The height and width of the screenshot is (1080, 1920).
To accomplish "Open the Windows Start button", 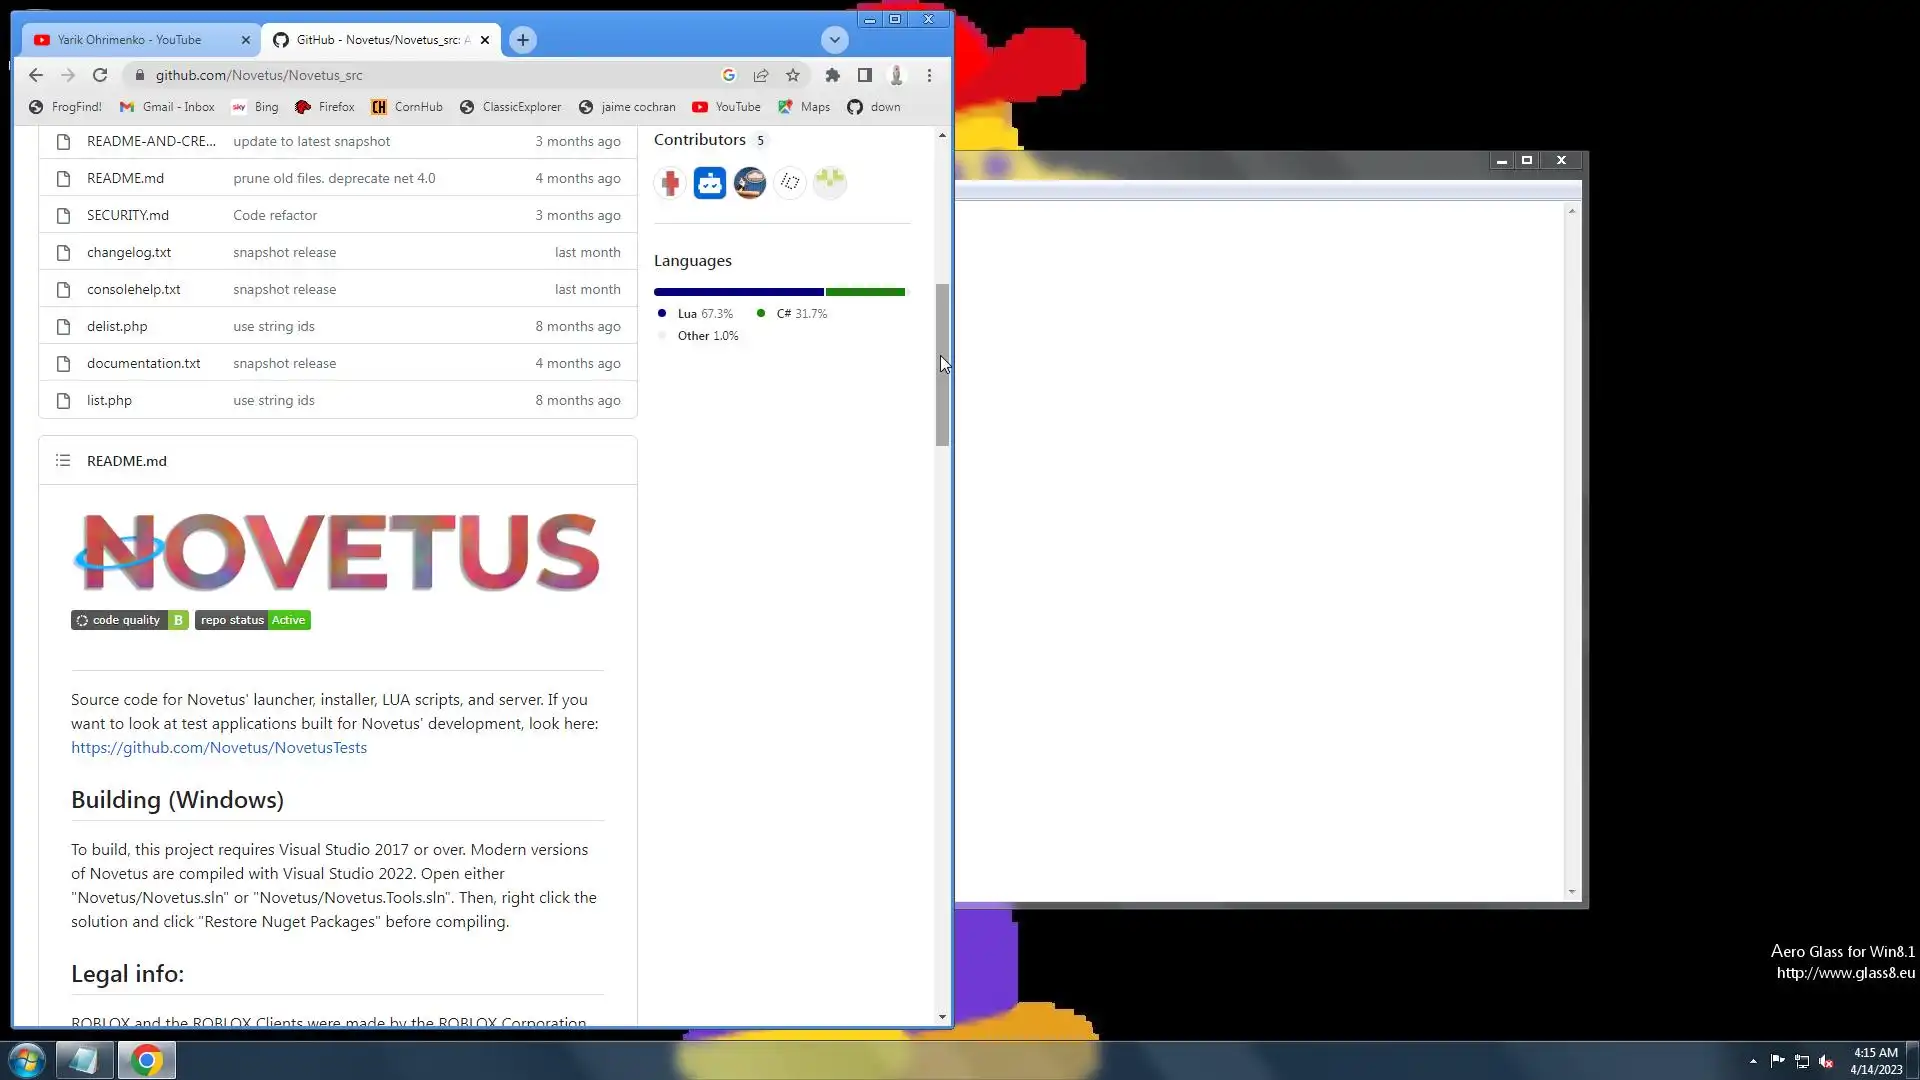I will (27, 1059).
